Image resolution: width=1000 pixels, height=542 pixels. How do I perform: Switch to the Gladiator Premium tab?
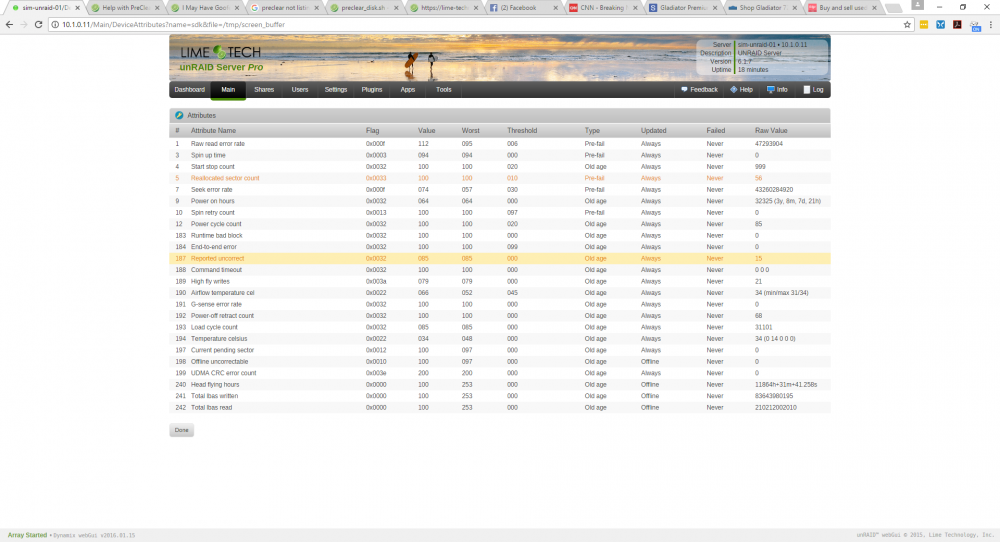[682, 8]
